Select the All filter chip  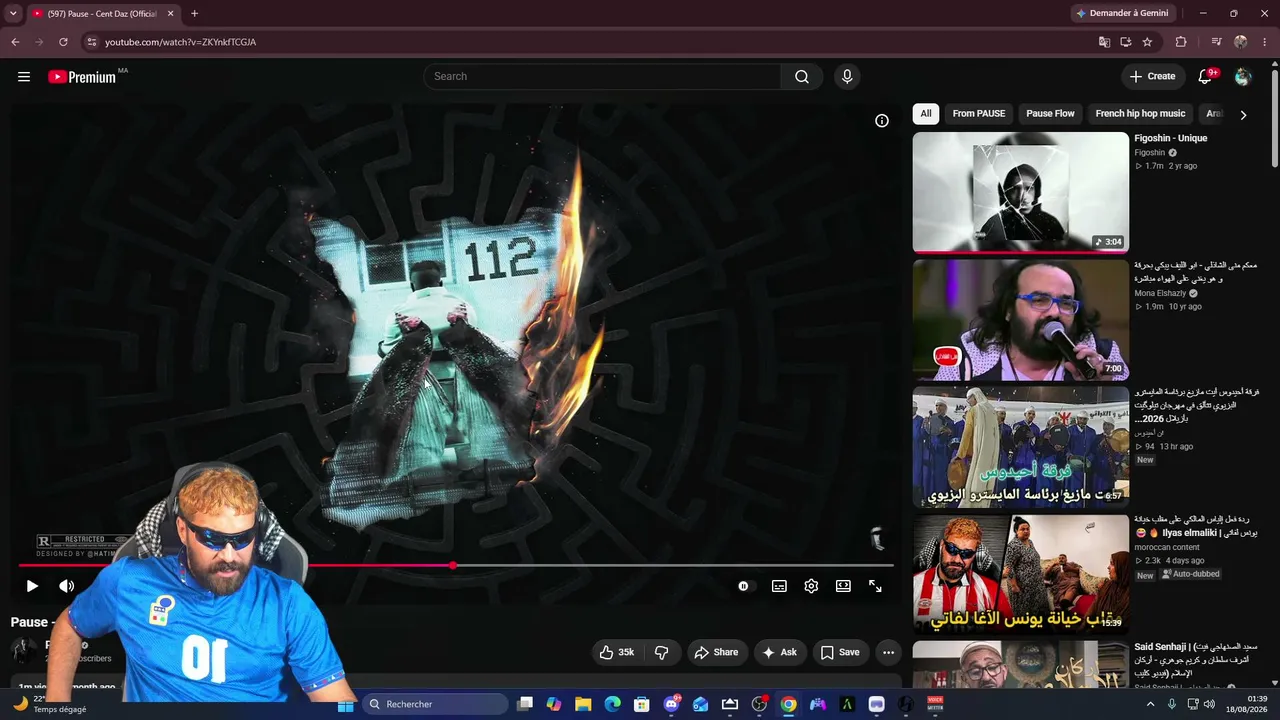point(926,114)
